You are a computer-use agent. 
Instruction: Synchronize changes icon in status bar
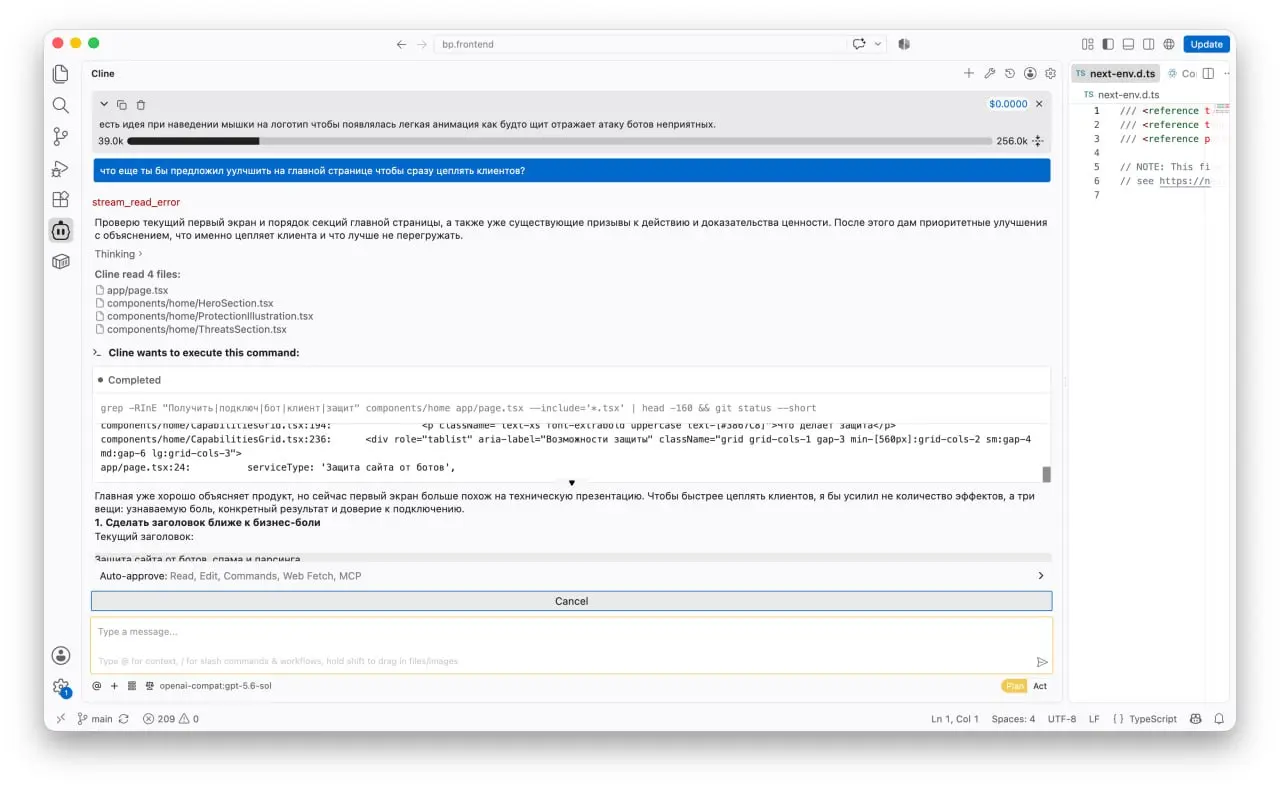124,719
